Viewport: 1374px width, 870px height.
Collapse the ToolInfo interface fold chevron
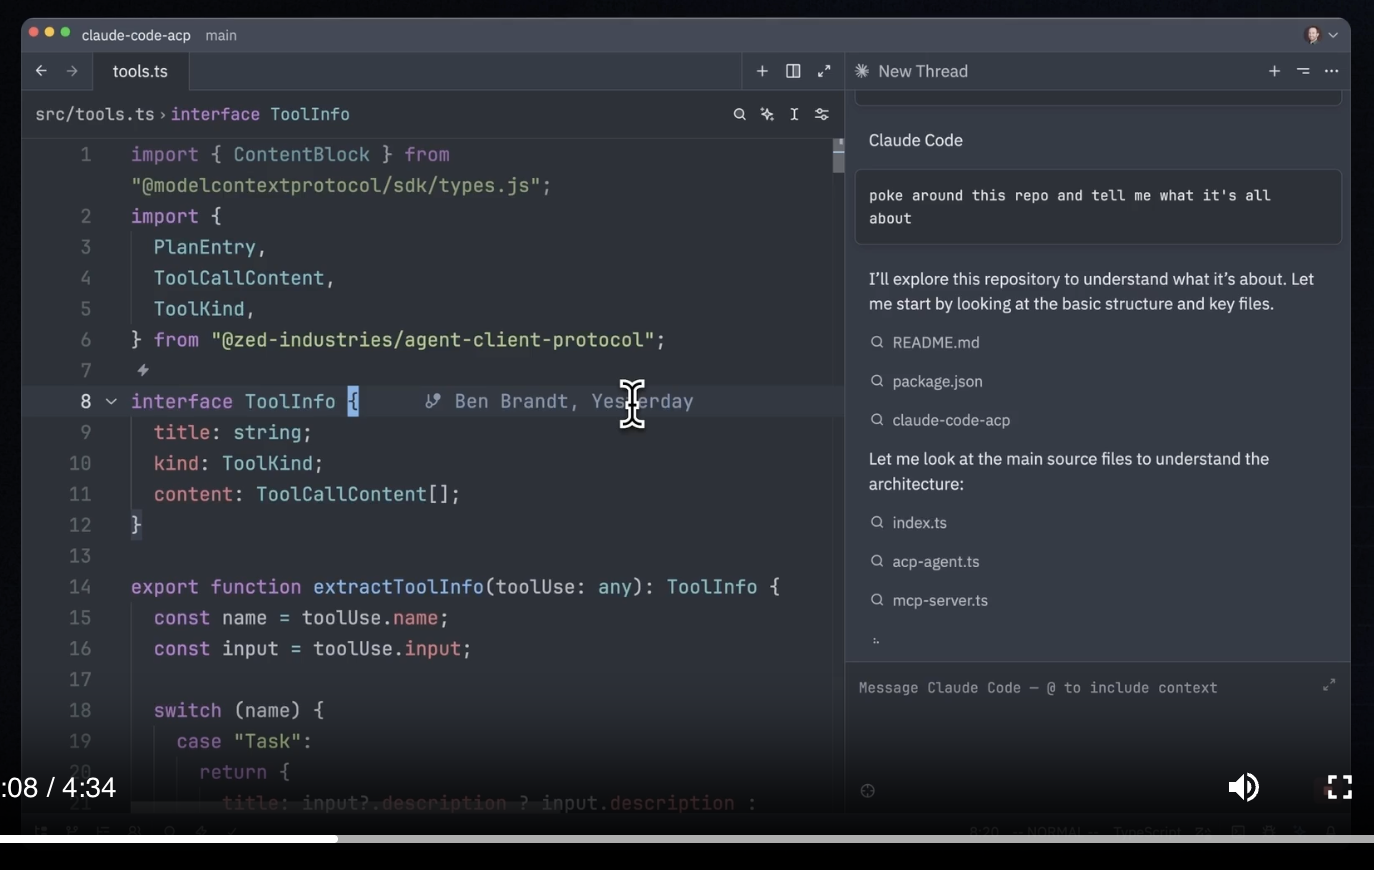coord(111,401)
